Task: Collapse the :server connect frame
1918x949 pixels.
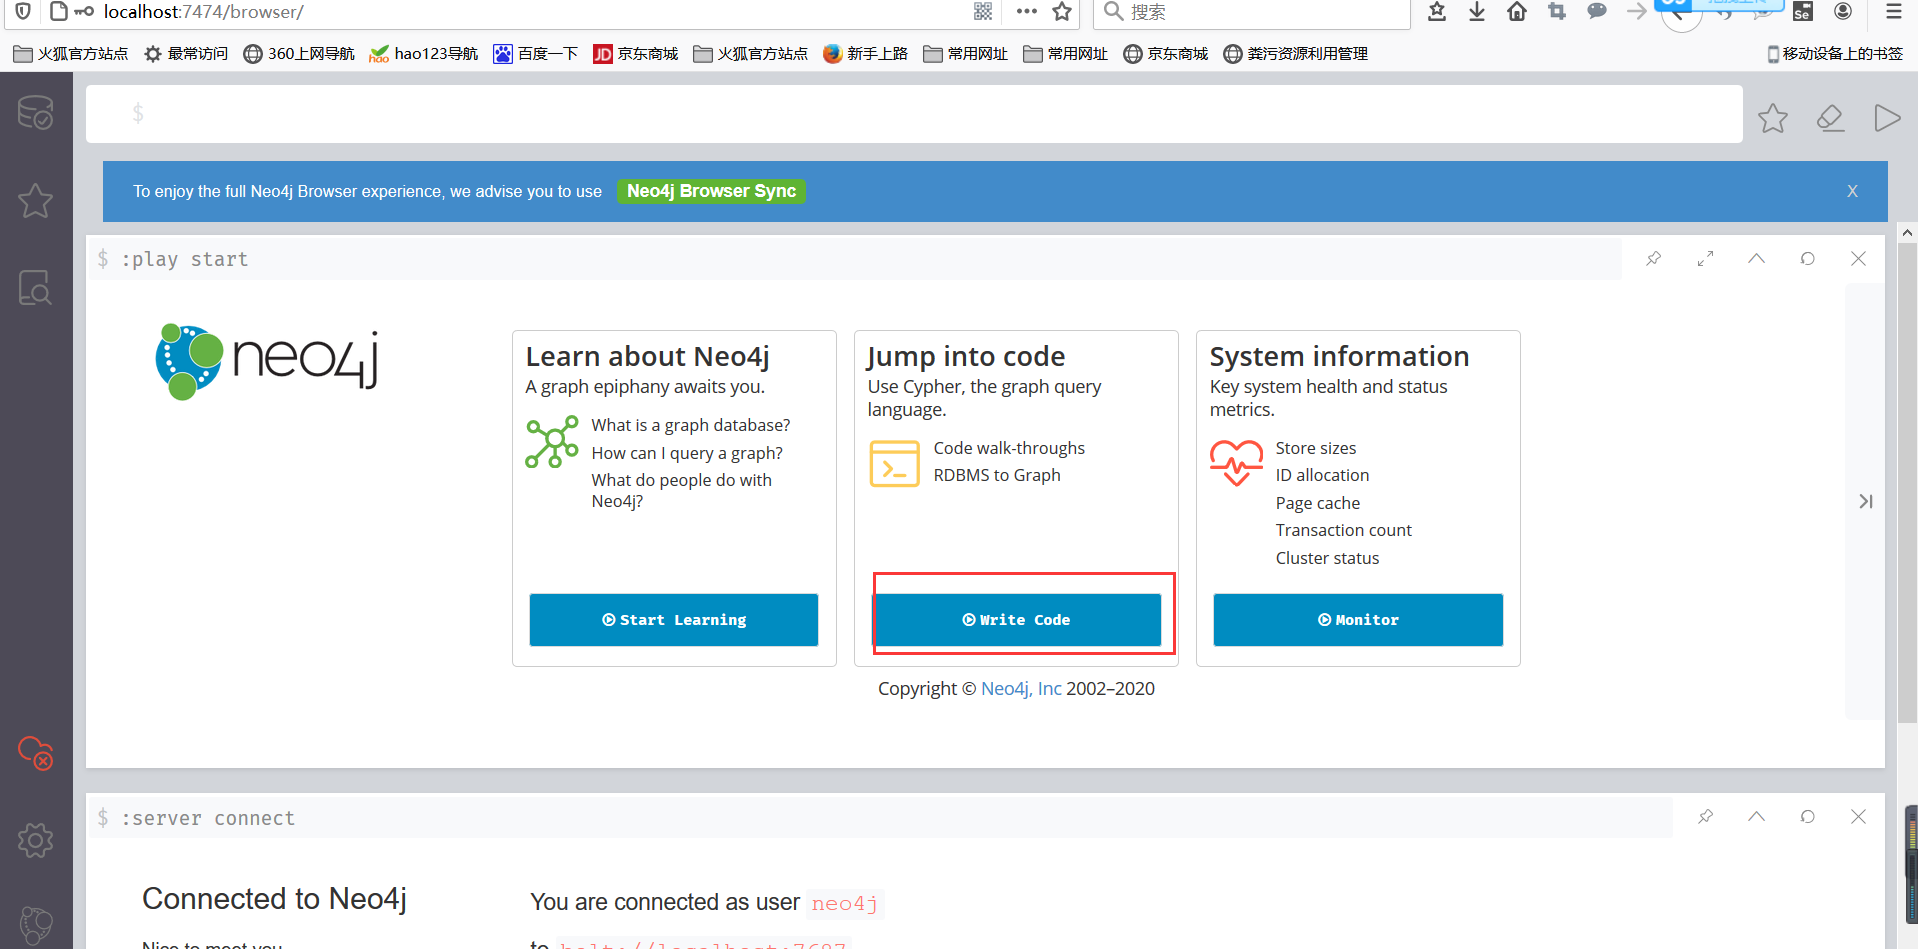Action: pyautogui.click(x=1756, y=816)
